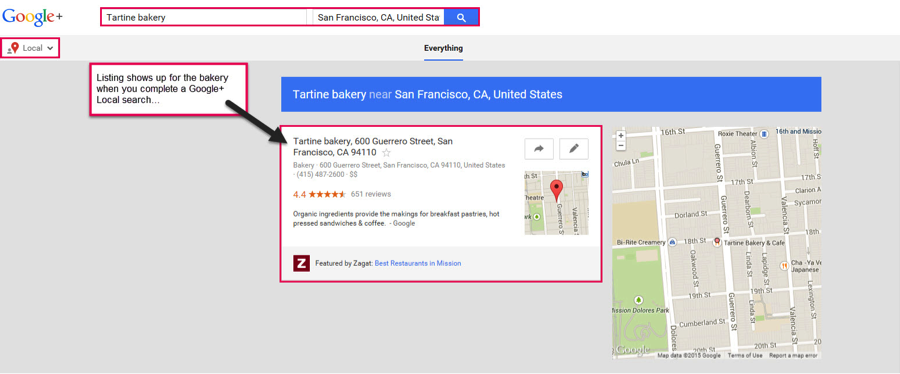Open the small map thumbnail with red pin
The image size is (900, 374).
pyautogui.click(x=556, y=202)
